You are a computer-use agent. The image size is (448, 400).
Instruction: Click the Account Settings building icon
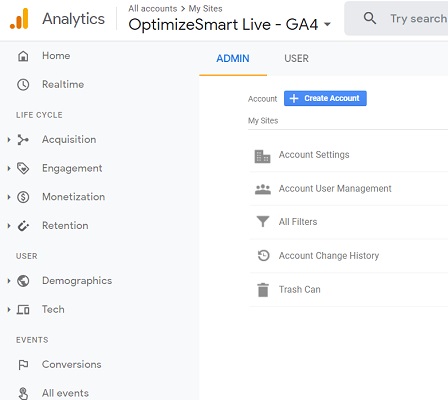click(262, 156)
